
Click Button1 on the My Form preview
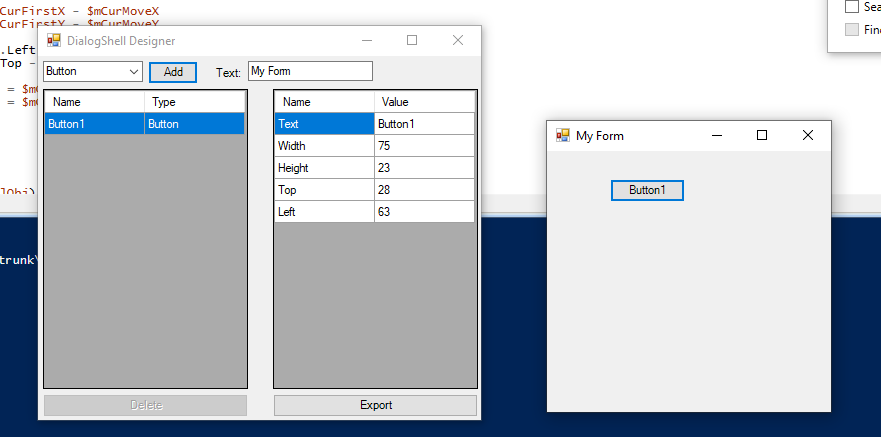pyautogui.click(x=647, y=190)
